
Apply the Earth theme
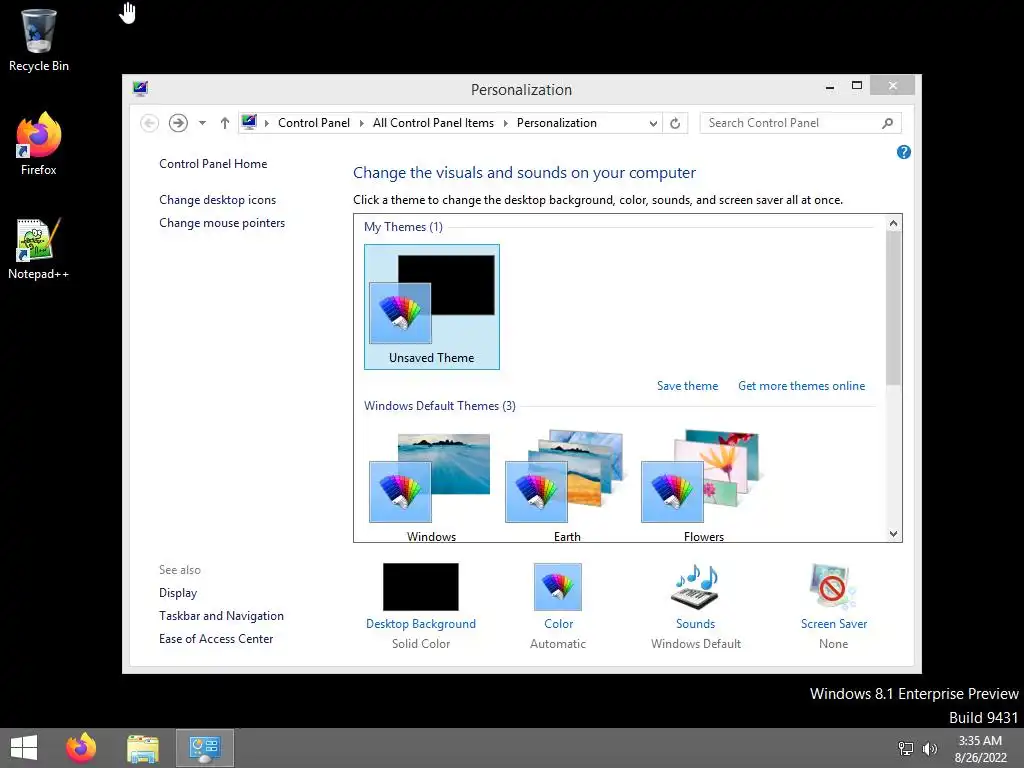[x=567, y=486]
